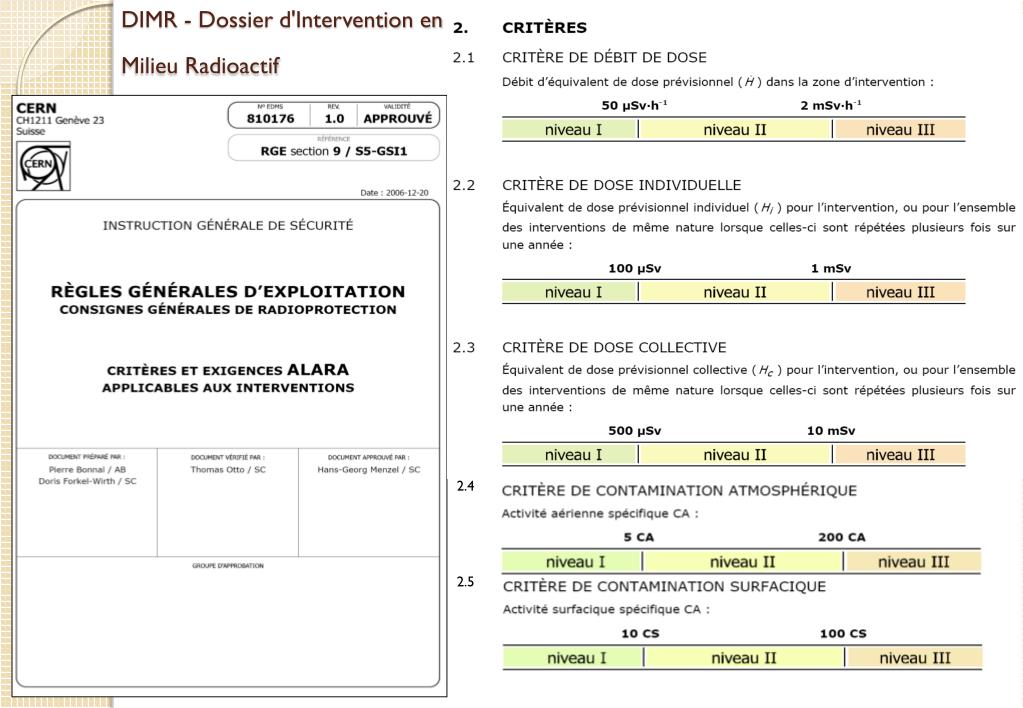
Task: Click niveau I bar under dose collective
Action: click(570, 455)
